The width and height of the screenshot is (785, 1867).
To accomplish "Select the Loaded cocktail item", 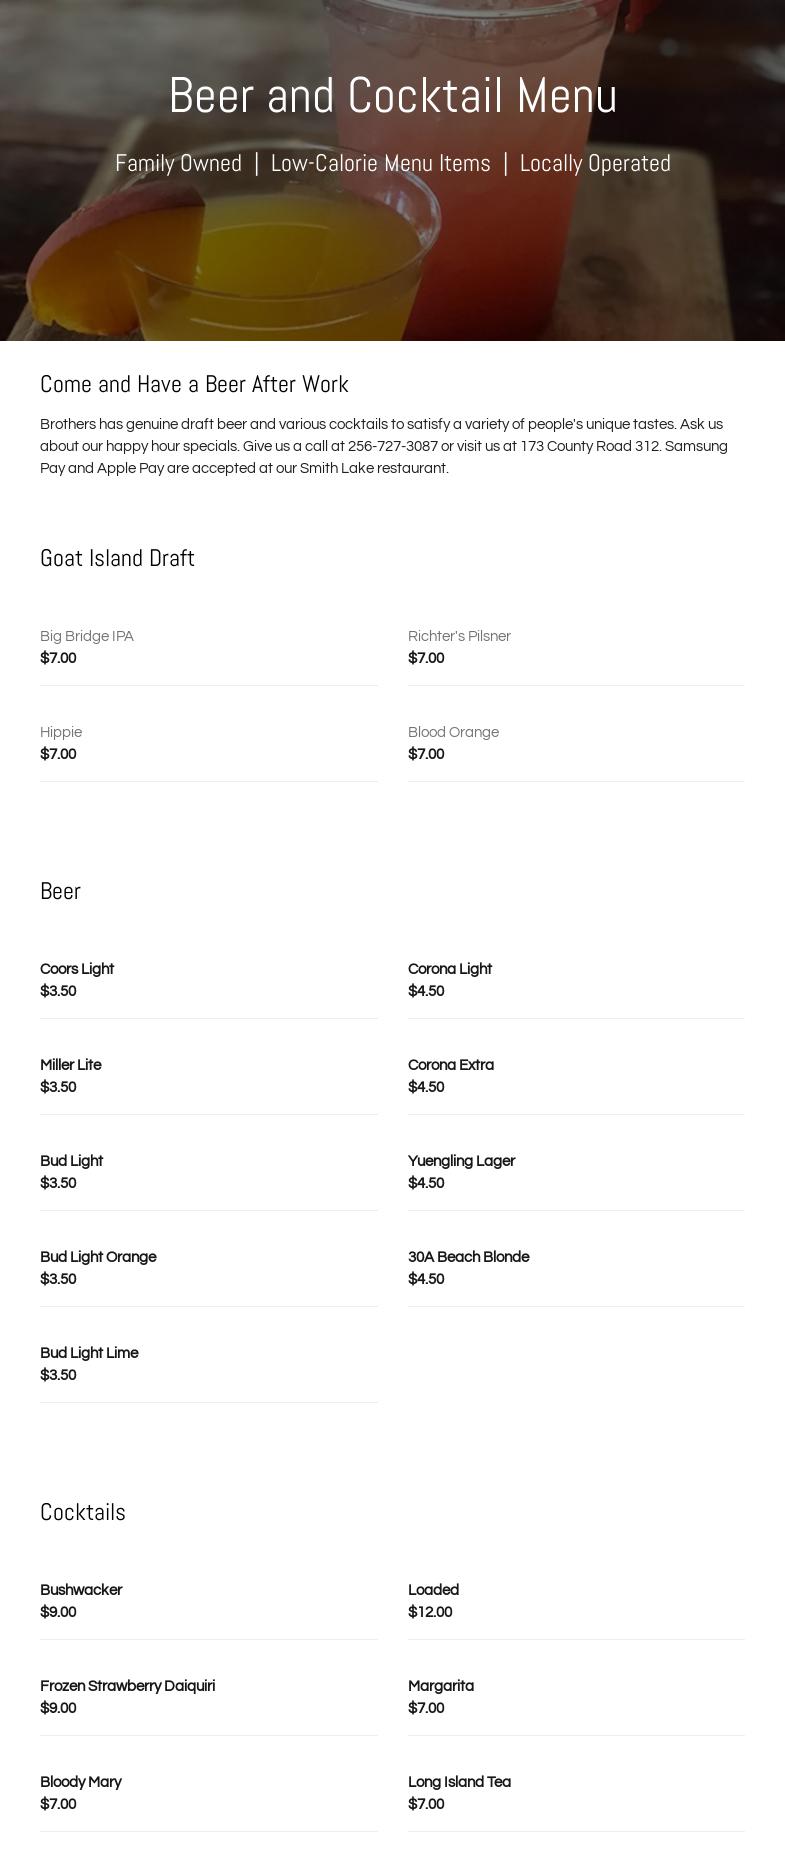I will 433,1590.
